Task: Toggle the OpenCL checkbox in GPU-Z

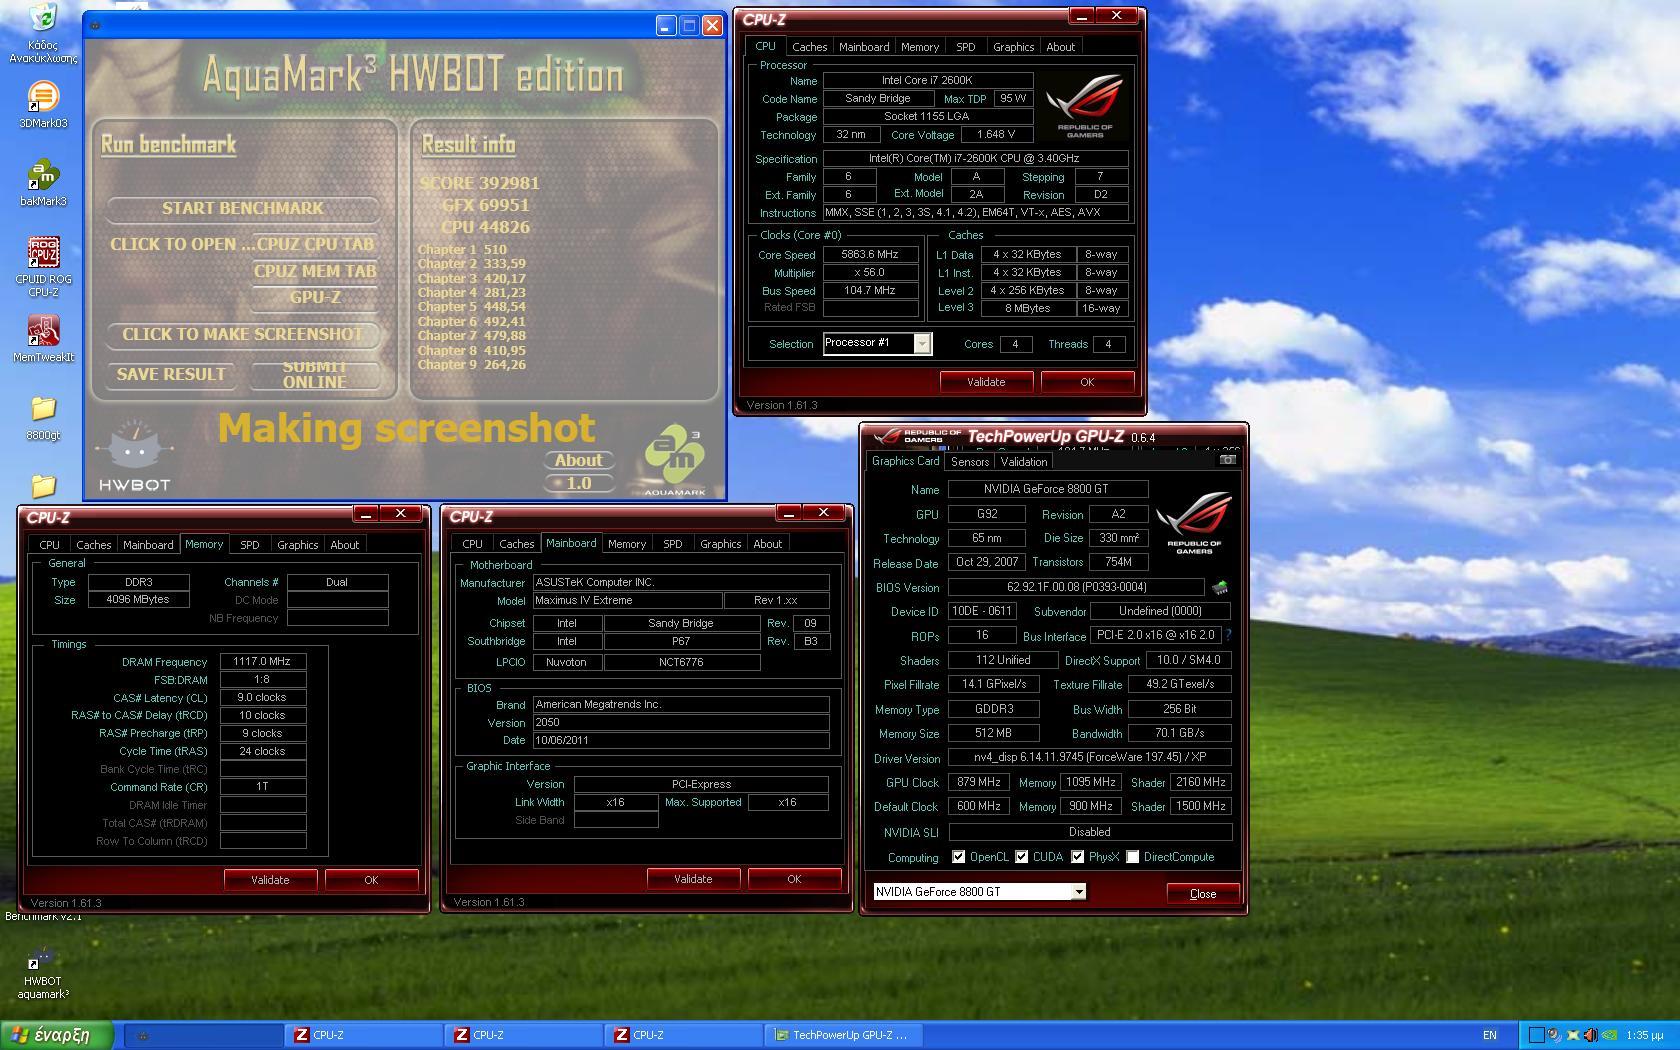Action: (958, 857)
